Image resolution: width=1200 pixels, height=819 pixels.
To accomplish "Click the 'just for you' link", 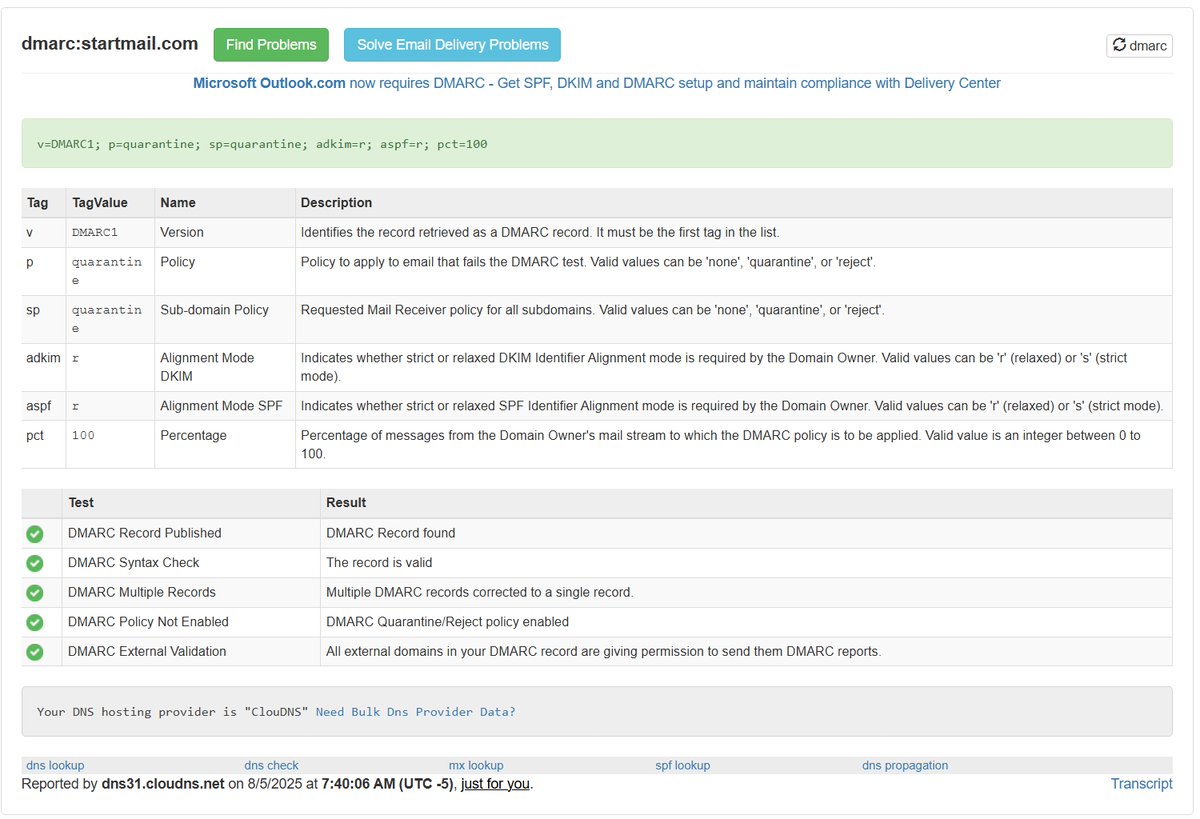I will tap(495, 784).
